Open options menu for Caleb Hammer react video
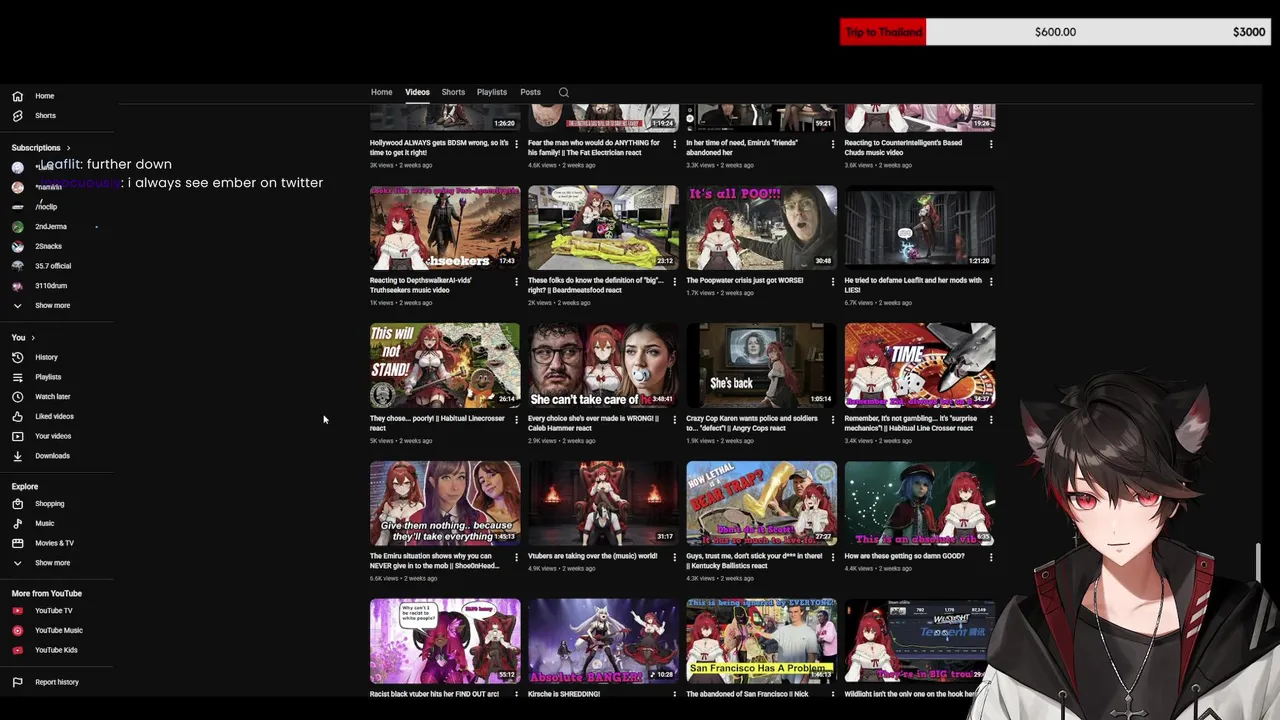Screen dimensions: 1280x720 [674, 420]
